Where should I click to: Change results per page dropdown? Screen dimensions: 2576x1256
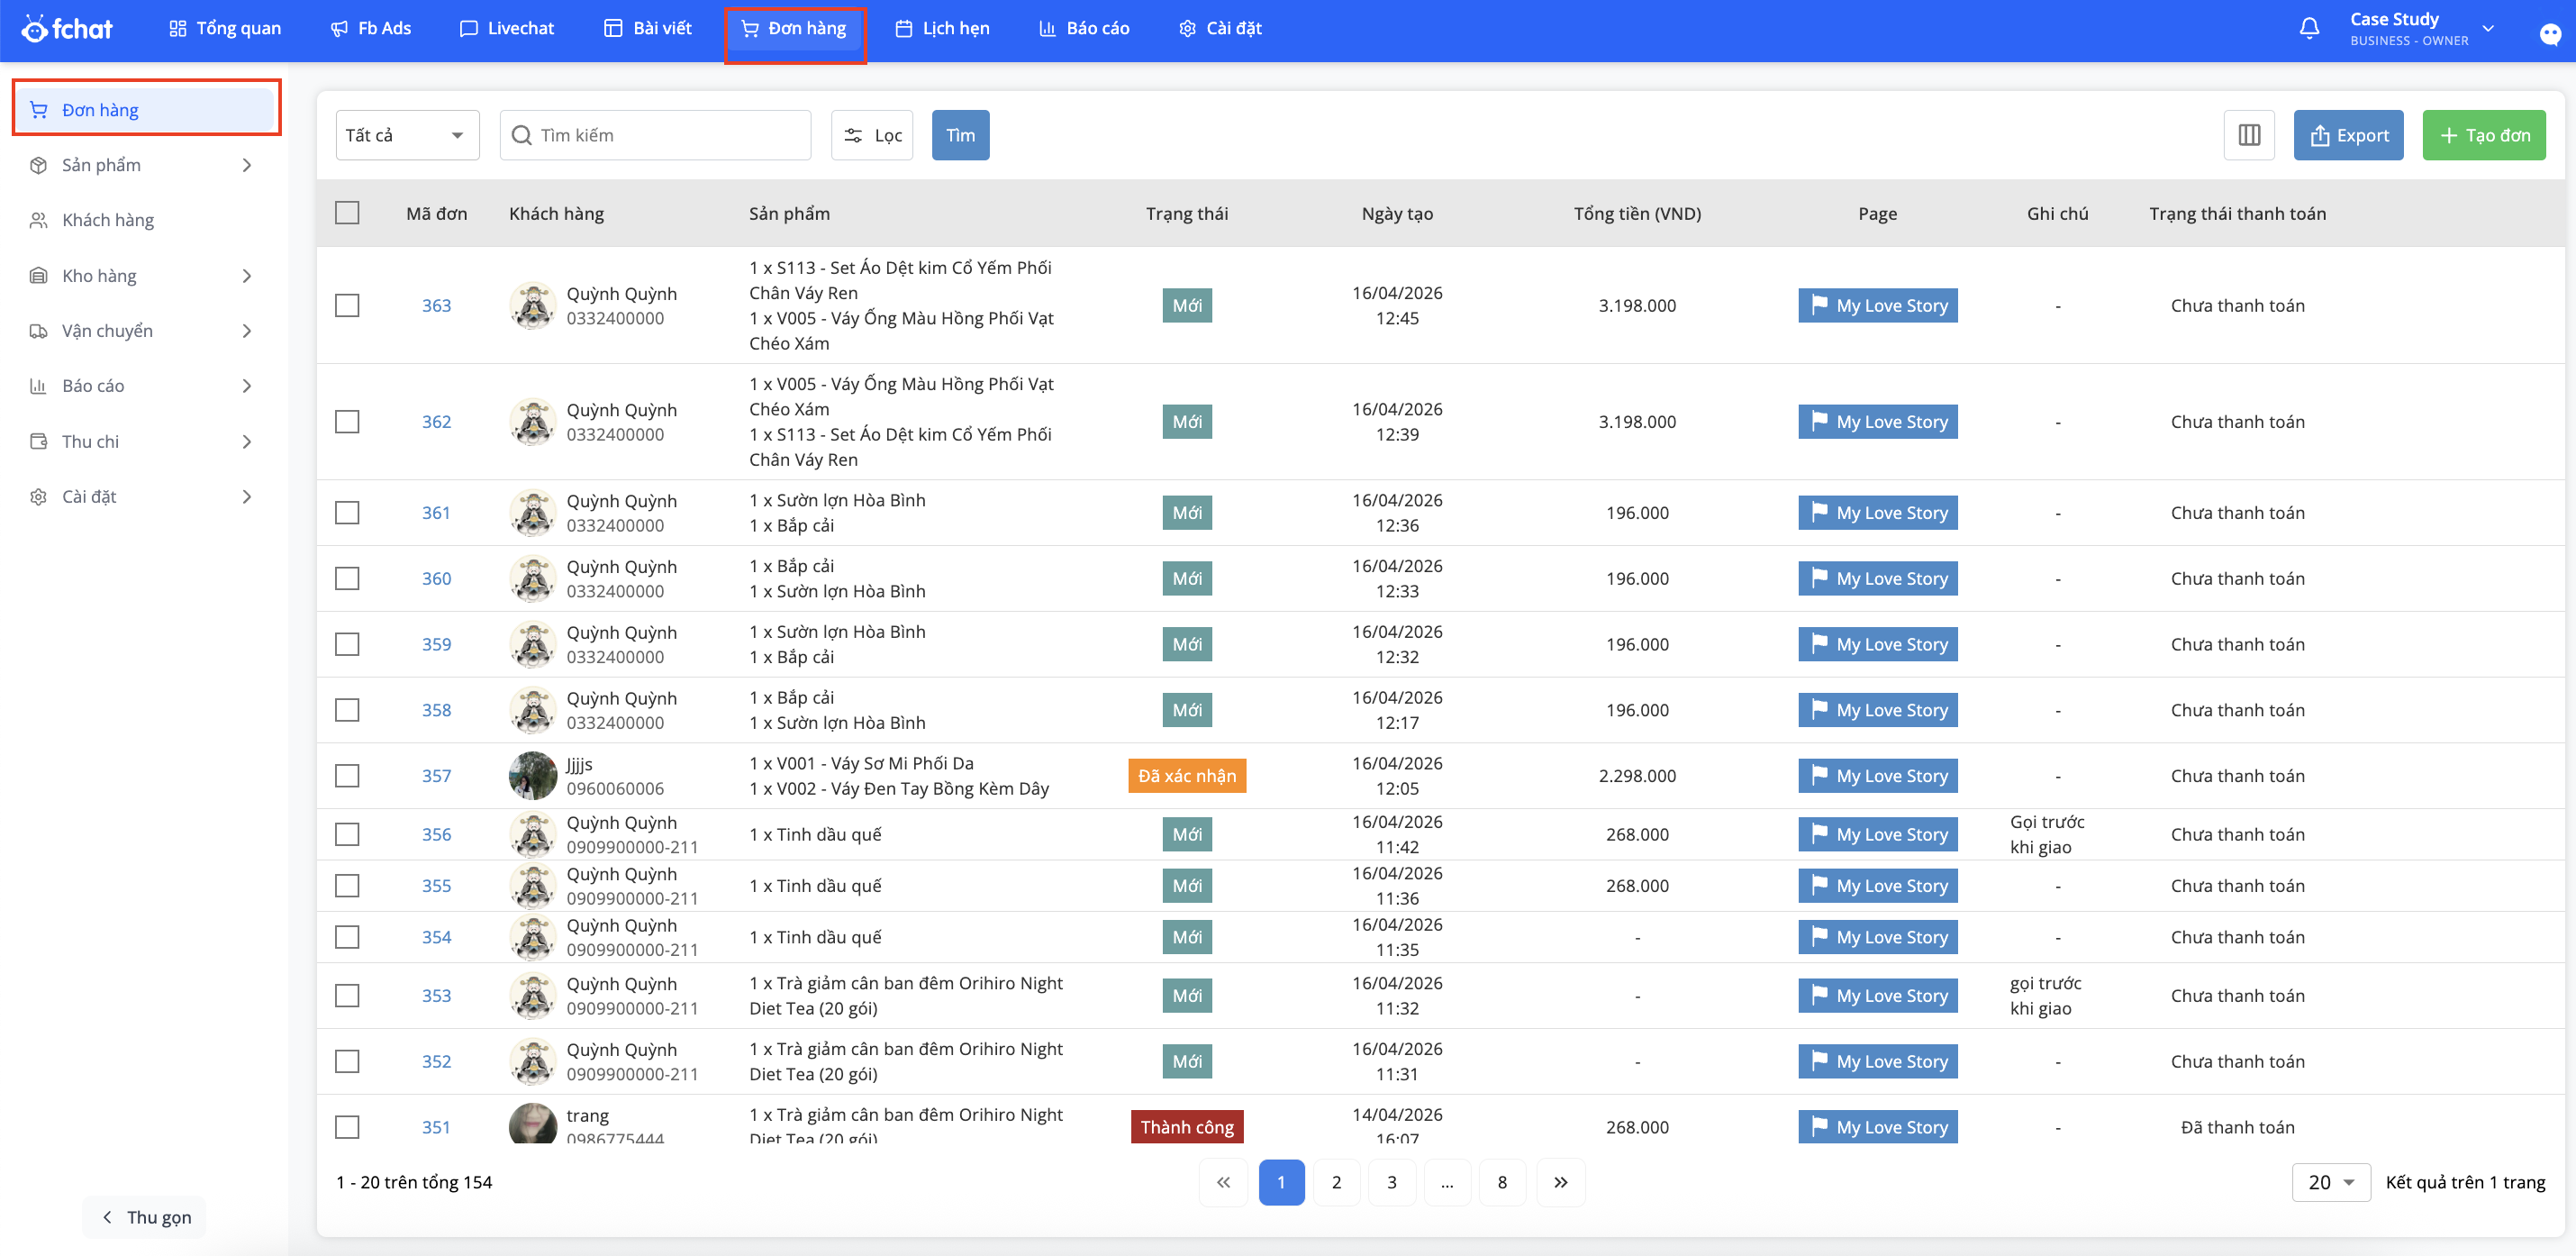coord(2330,1182)
